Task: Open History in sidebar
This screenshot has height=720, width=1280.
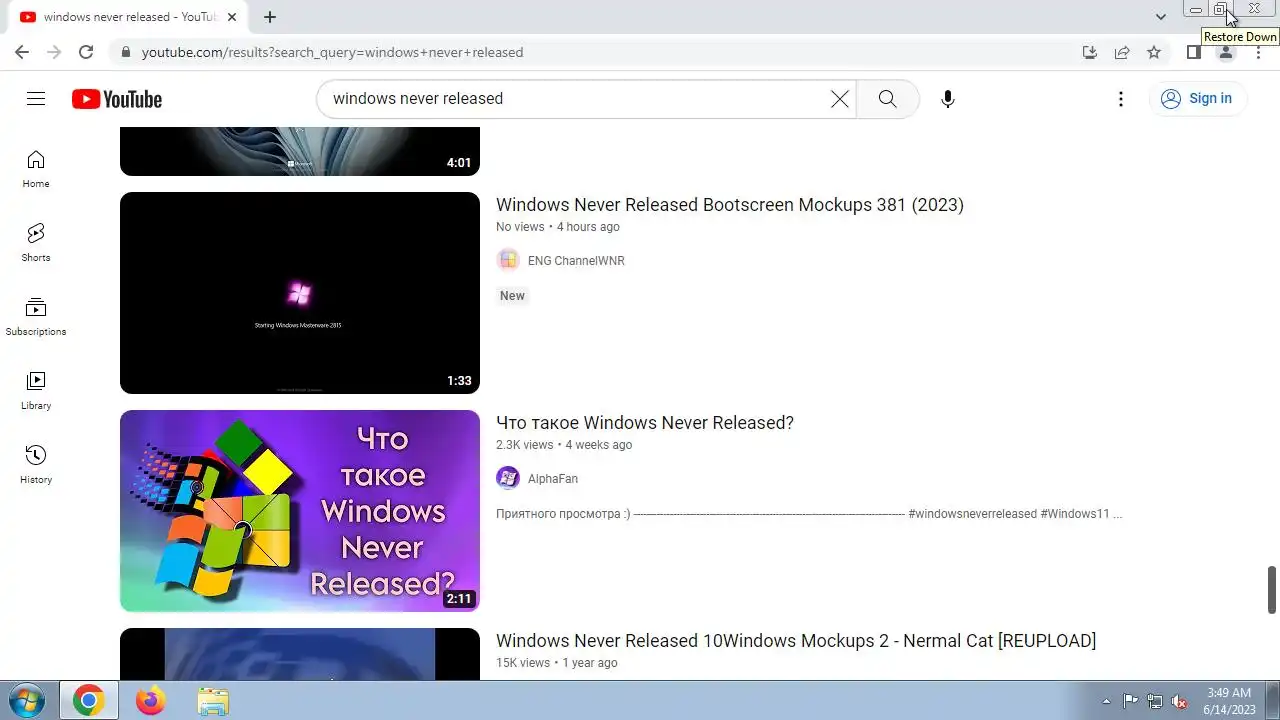Action: tap(36, 465)
